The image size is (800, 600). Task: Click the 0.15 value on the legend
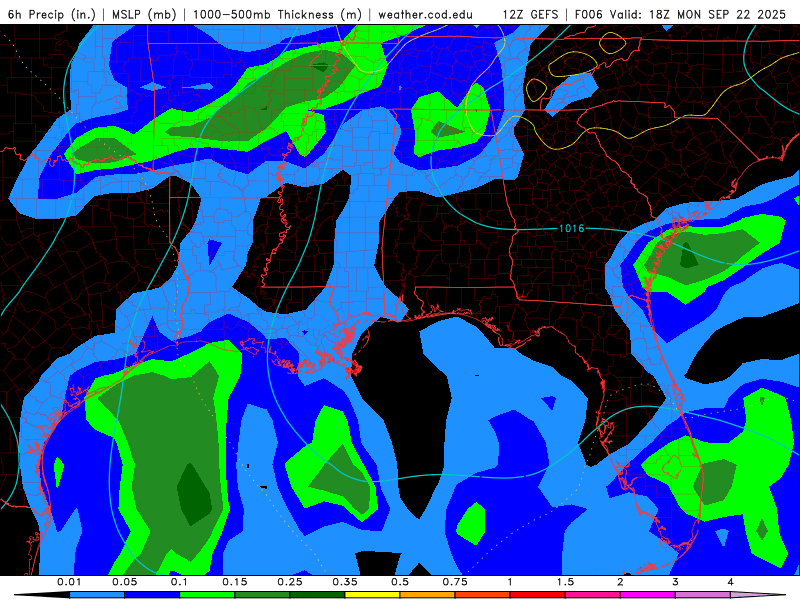point(235,582)
